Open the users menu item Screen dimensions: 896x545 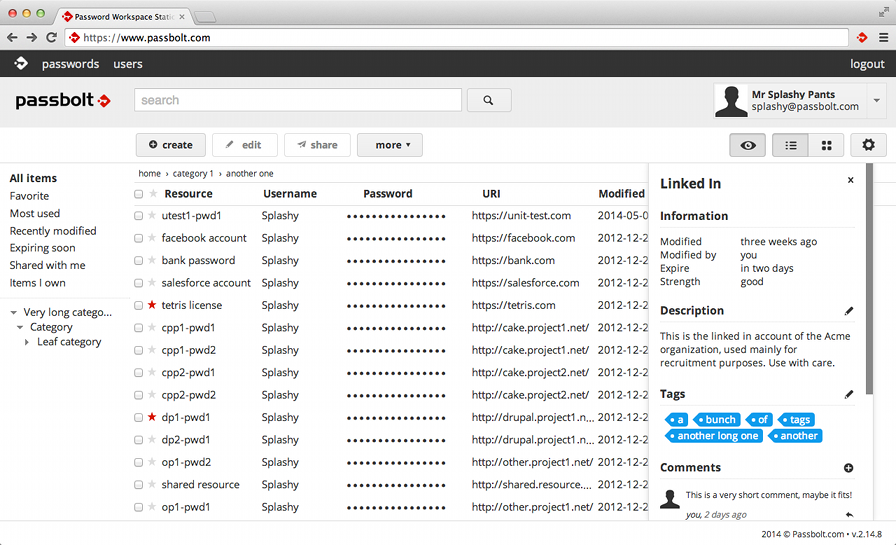pyautogui.click(x=128, y=64)
